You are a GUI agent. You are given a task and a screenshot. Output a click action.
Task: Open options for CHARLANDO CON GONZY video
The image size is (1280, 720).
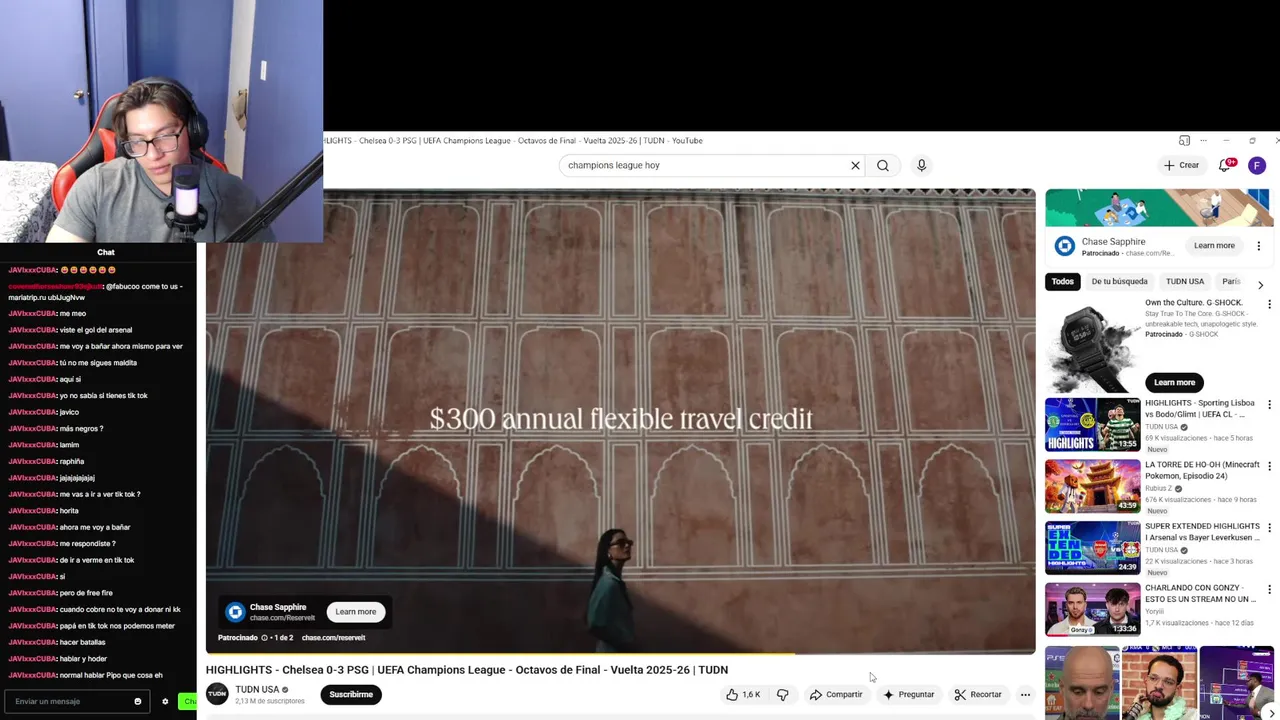tap(1269, 589)
